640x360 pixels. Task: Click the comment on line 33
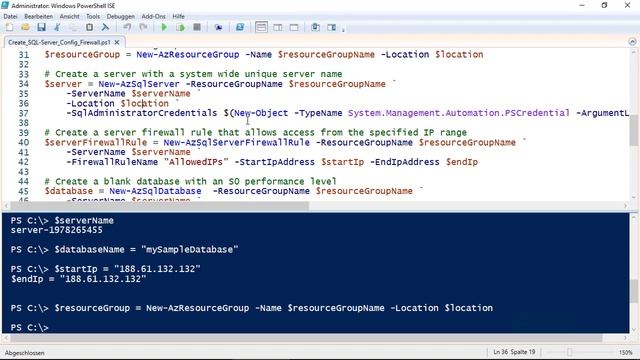pos(193,74)
